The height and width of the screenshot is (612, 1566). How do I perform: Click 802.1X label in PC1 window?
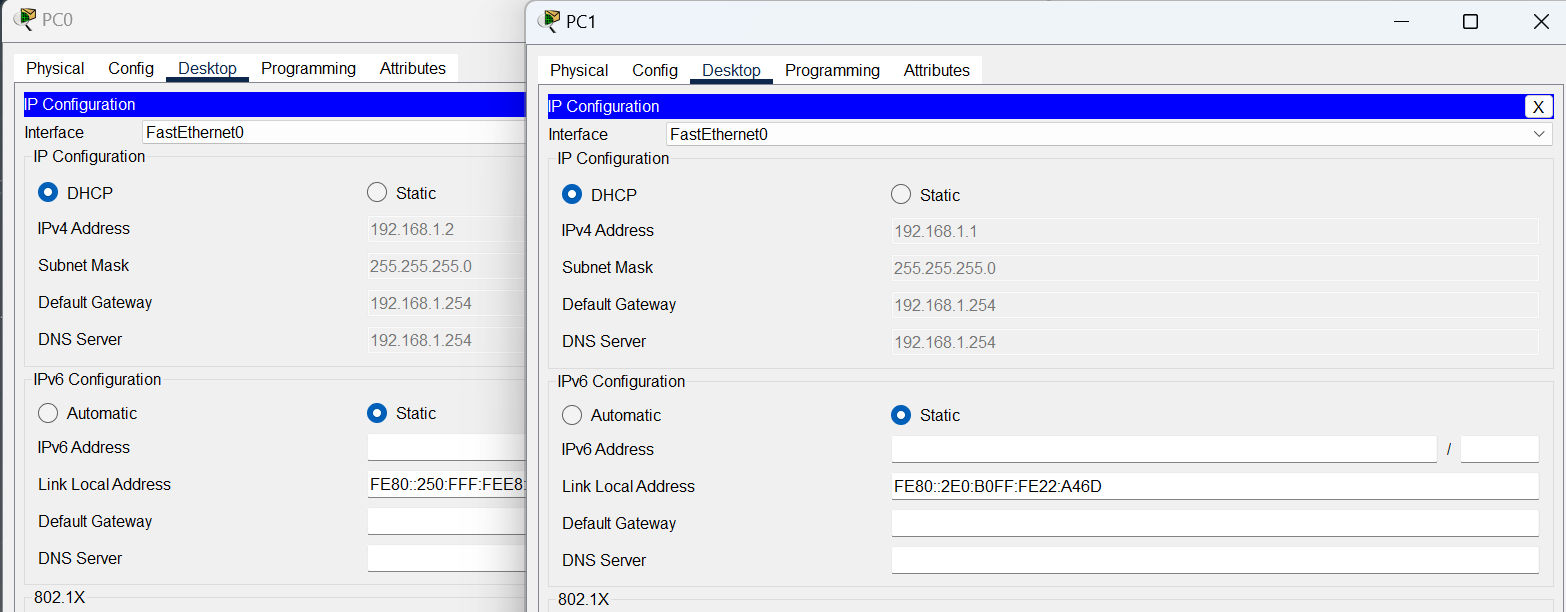point(583,599)
